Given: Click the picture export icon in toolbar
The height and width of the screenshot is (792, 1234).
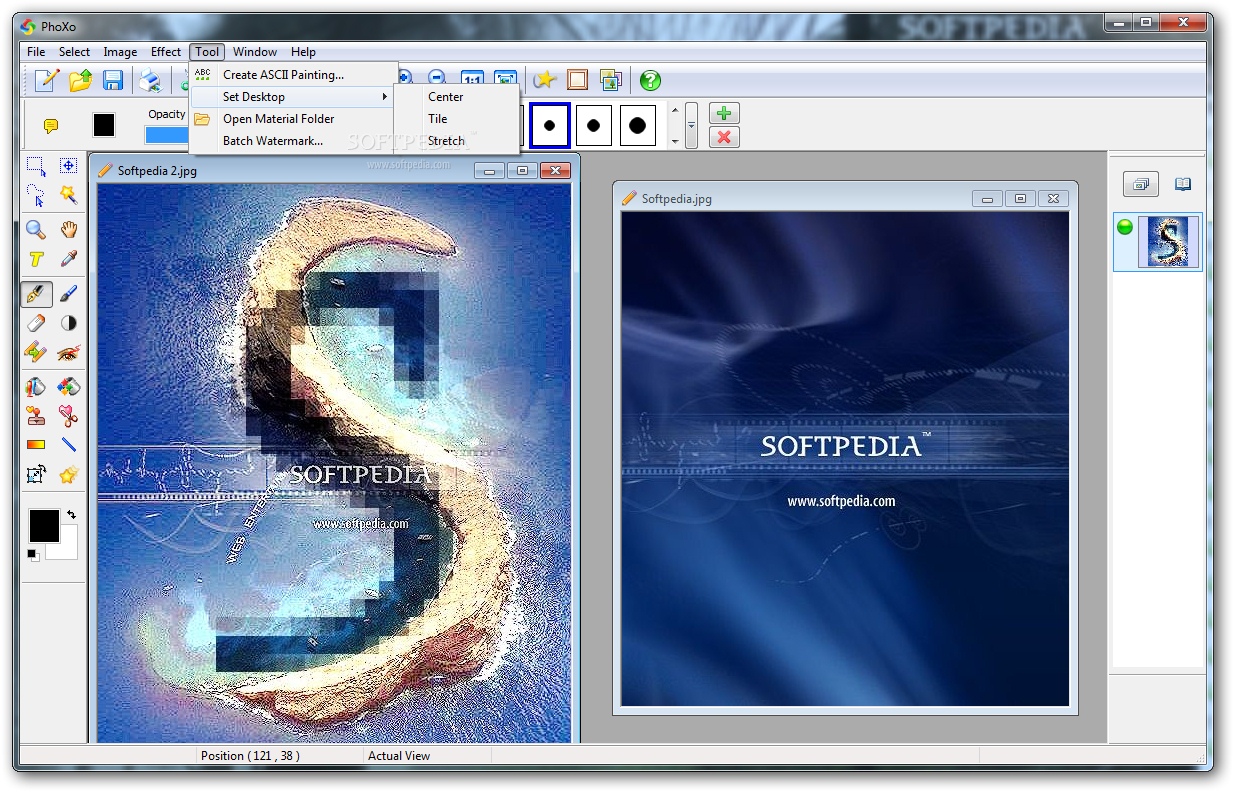Looking at the screenshot, I should pos(610,80).
